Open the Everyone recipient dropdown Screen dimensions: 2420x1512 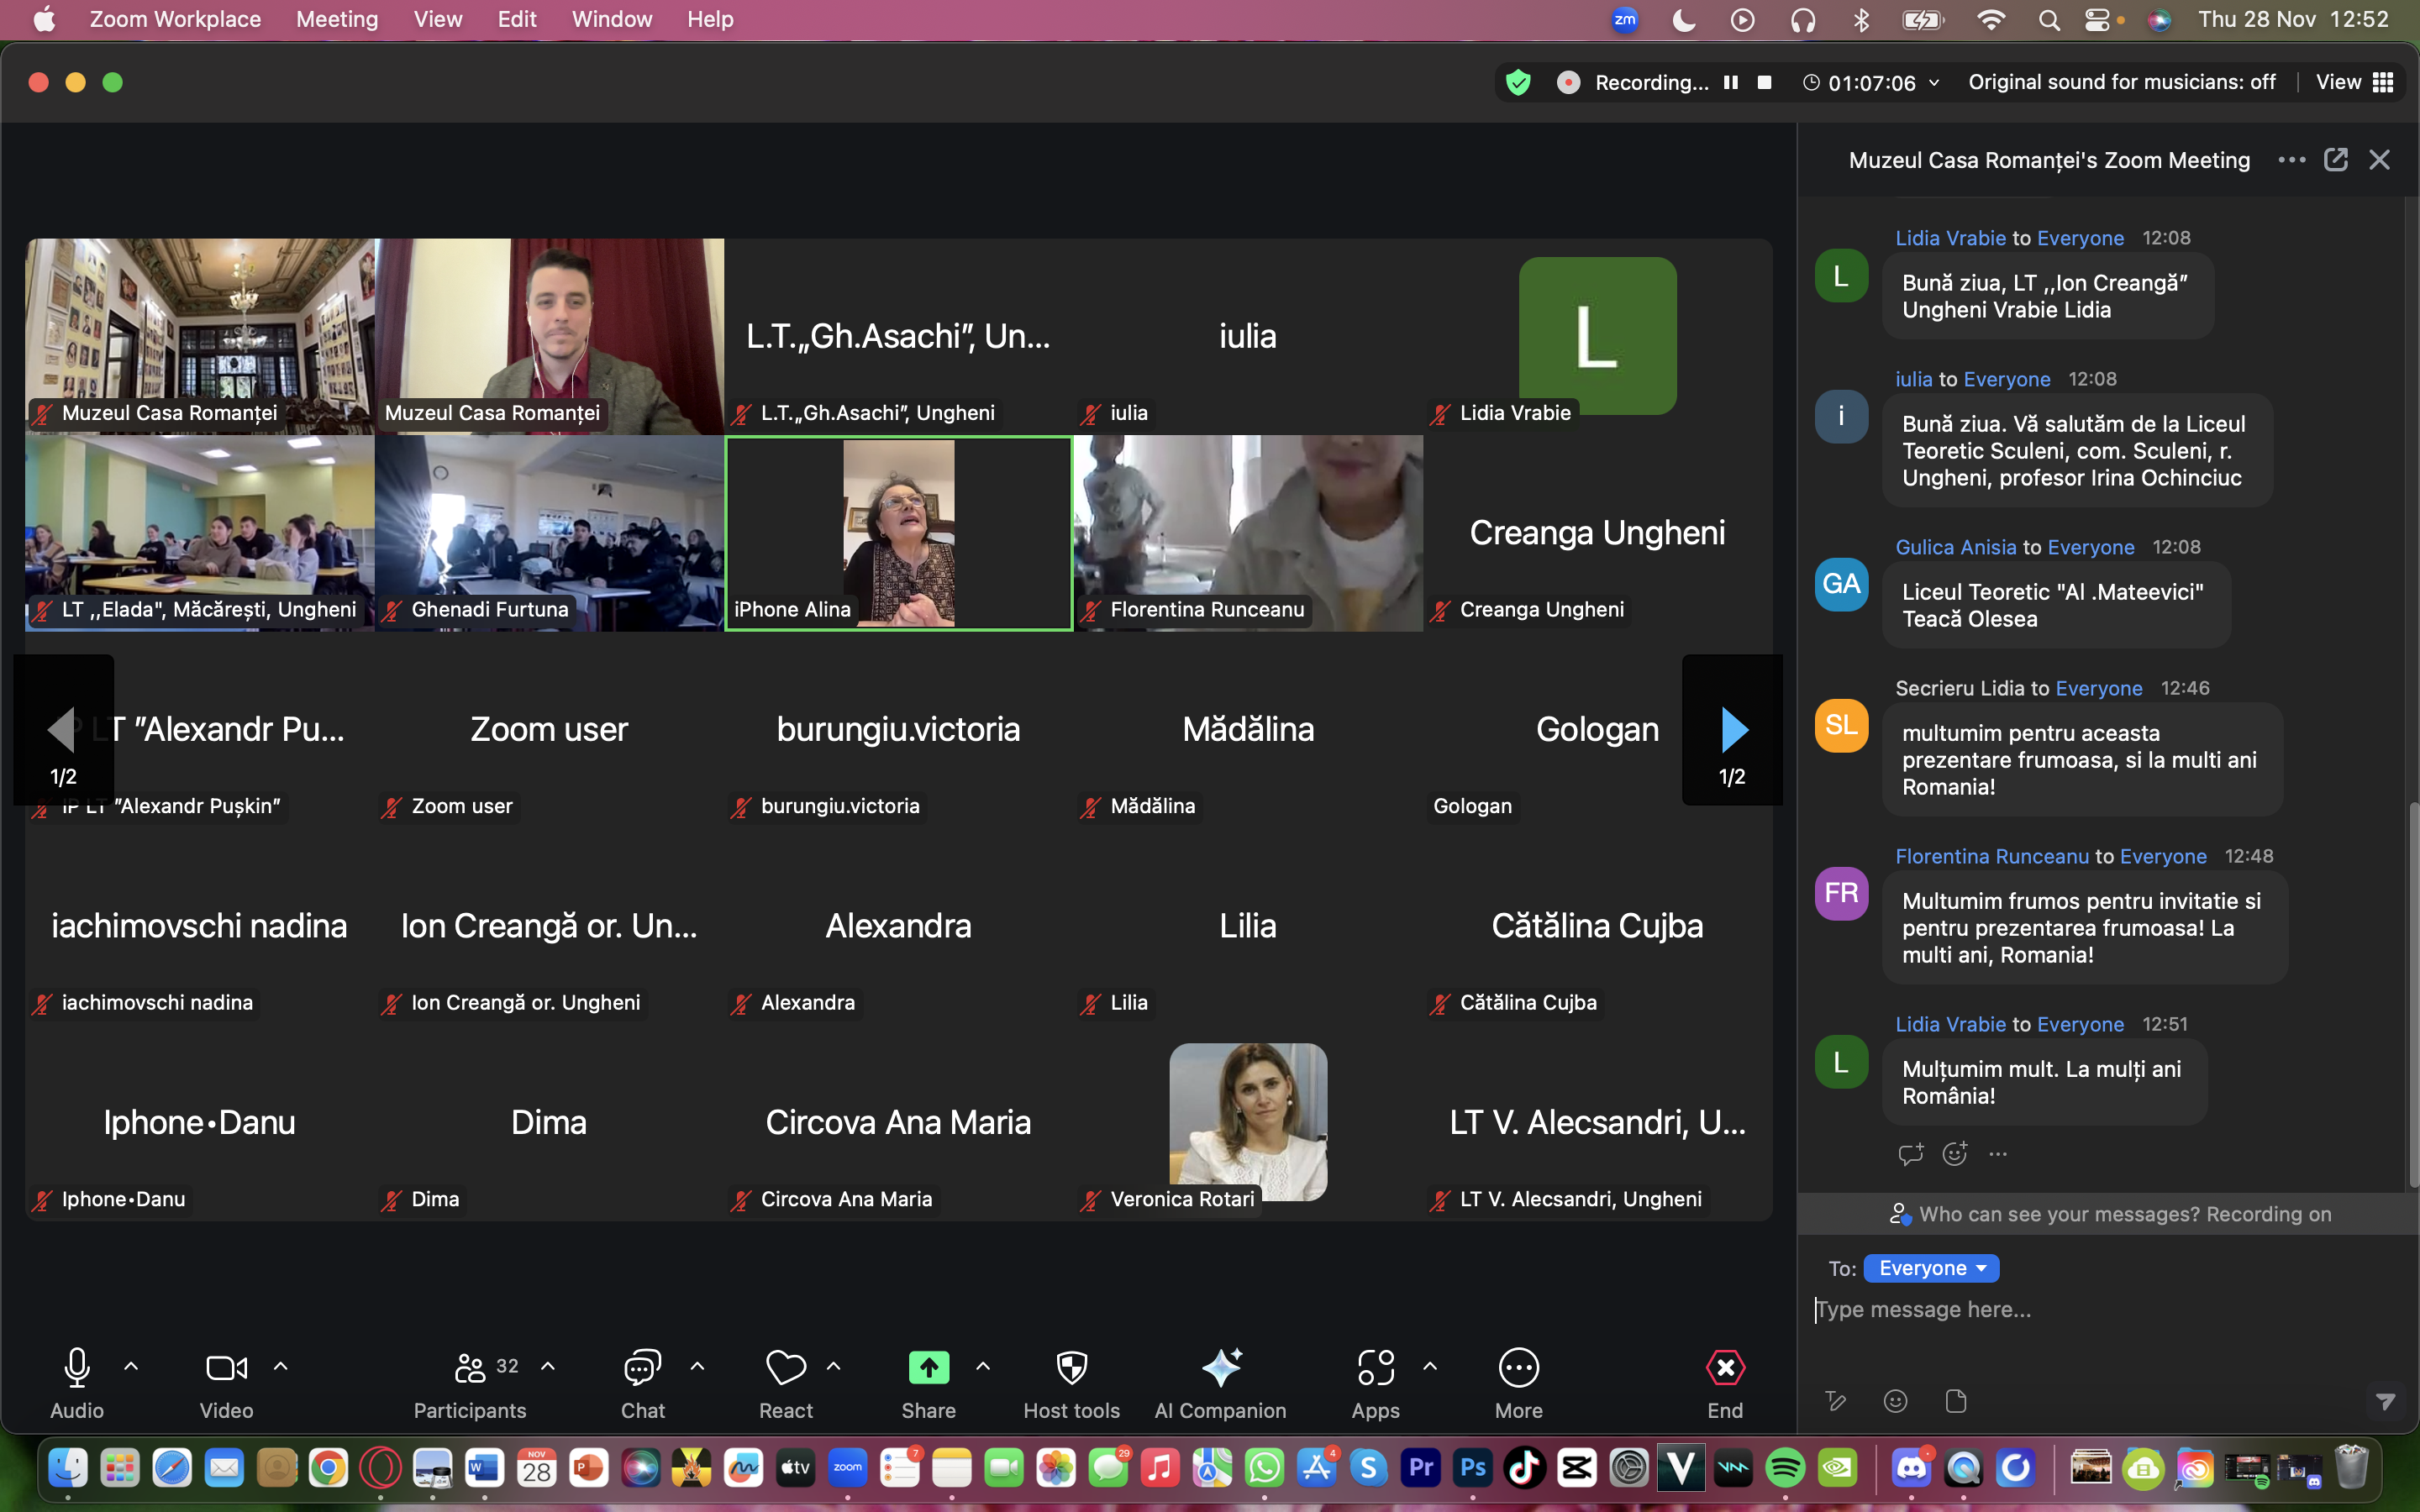coord(1931,1268)
